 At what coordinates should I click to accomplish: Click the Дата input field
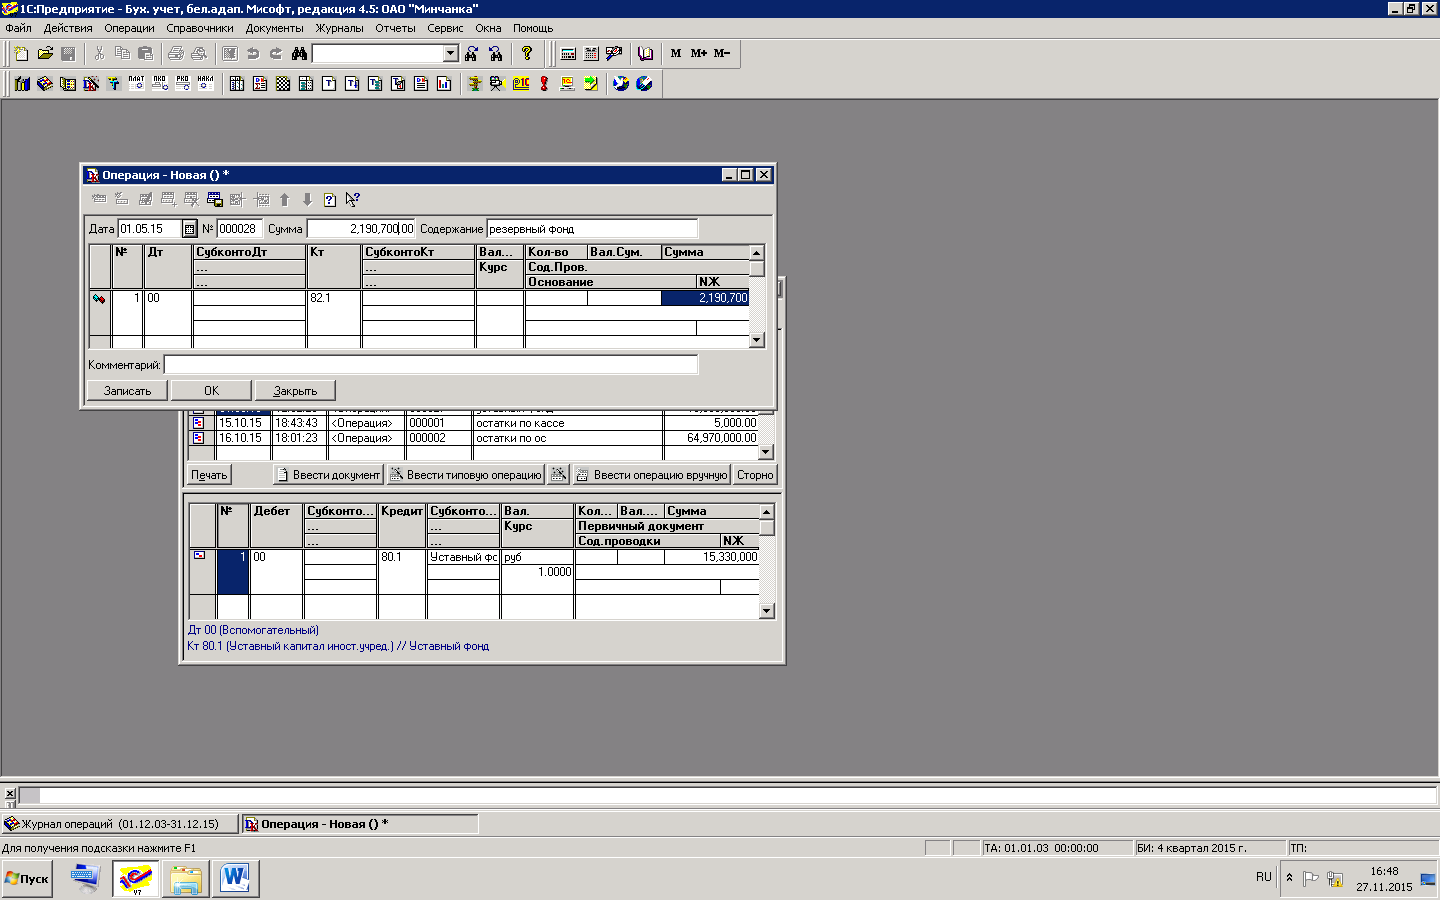(x=150, y=229)
